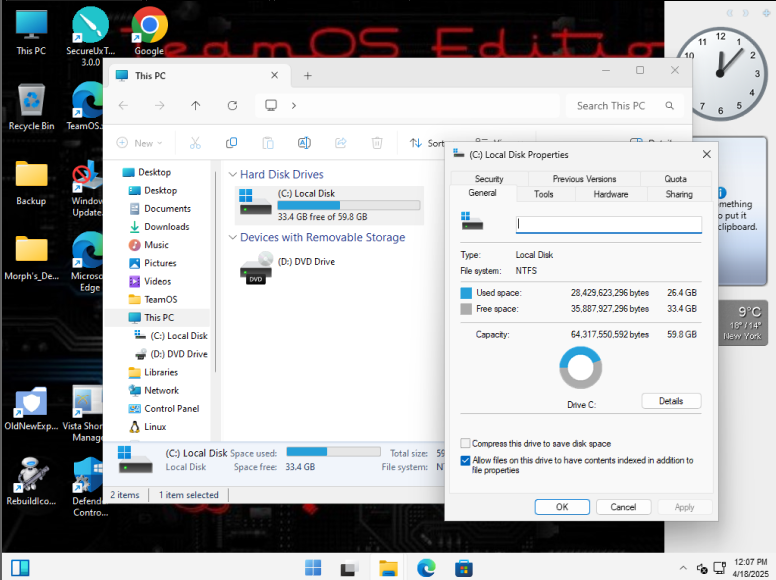Open the Sort dropdown in toolbar
This screenshot has height=580, width=776.
427,143
